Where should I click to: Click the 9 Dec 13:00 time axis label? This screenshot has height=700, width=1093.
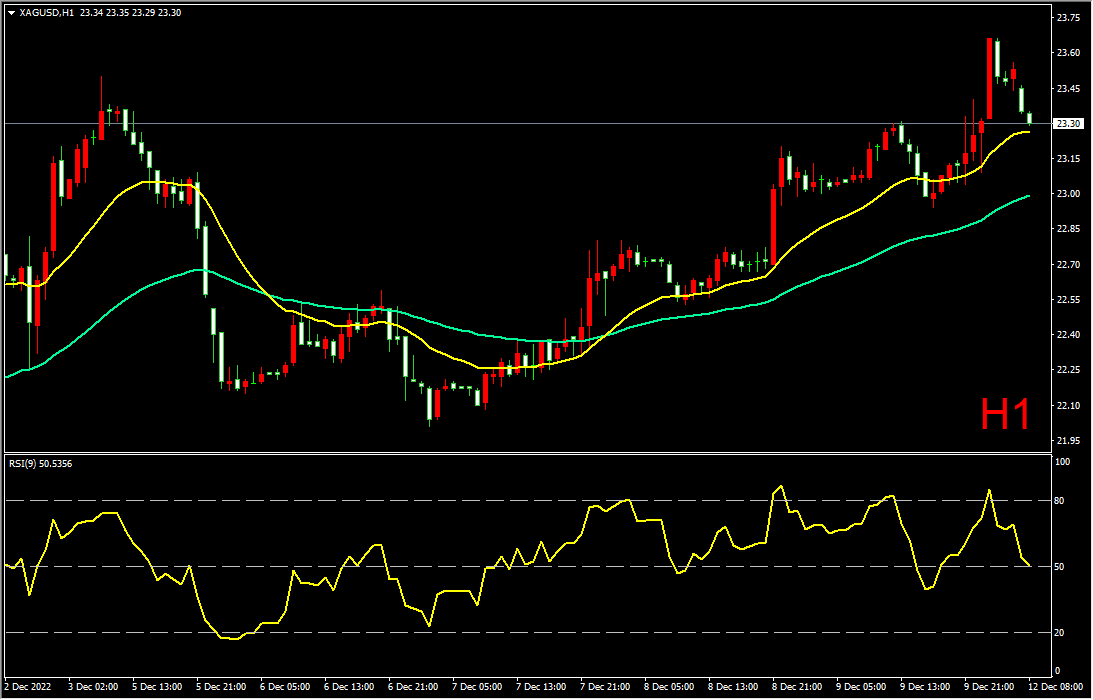926,687
